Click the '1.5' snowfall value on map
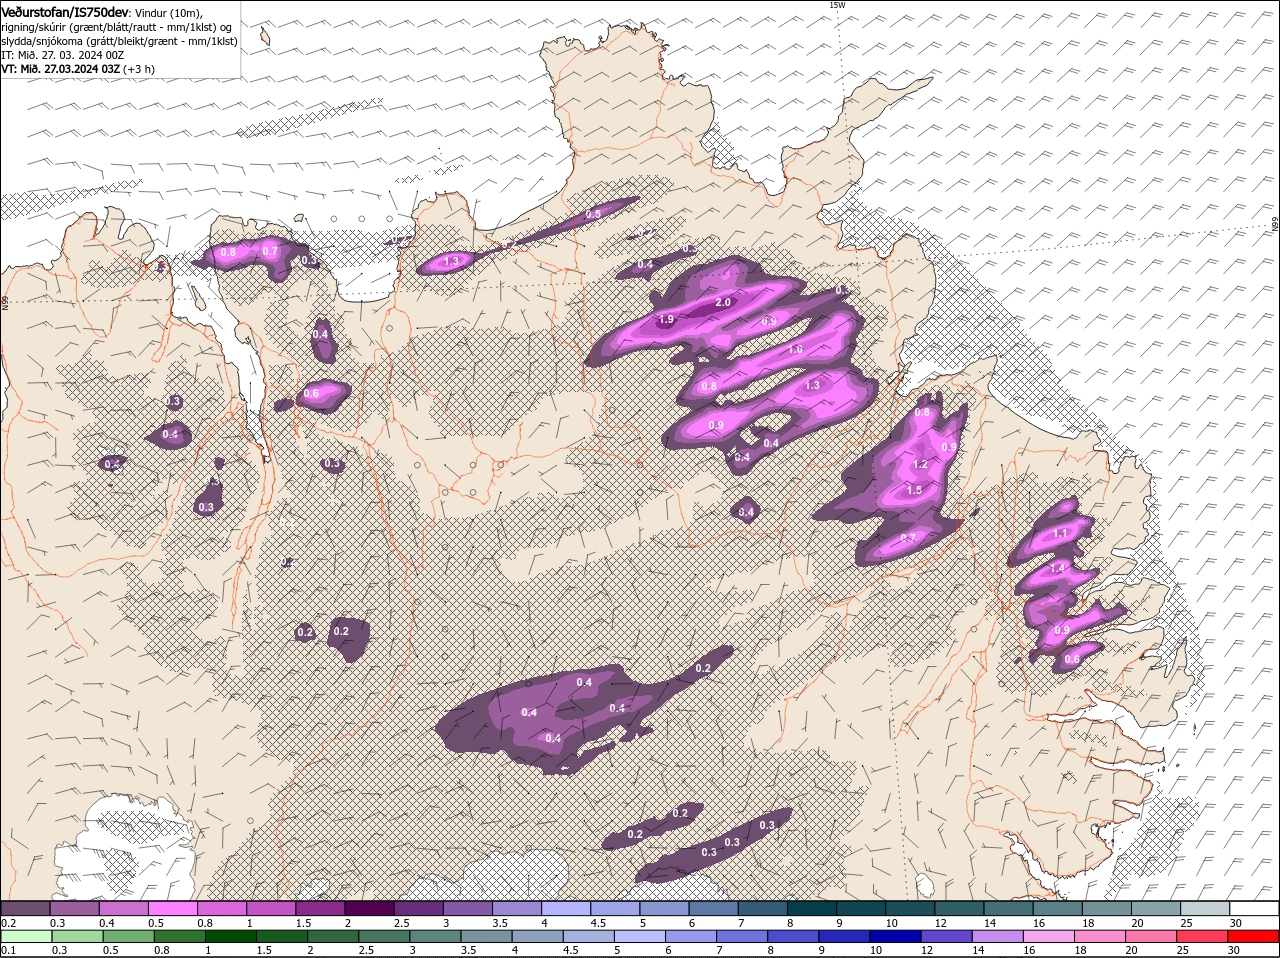1280x958 pixels. point(914,490)
